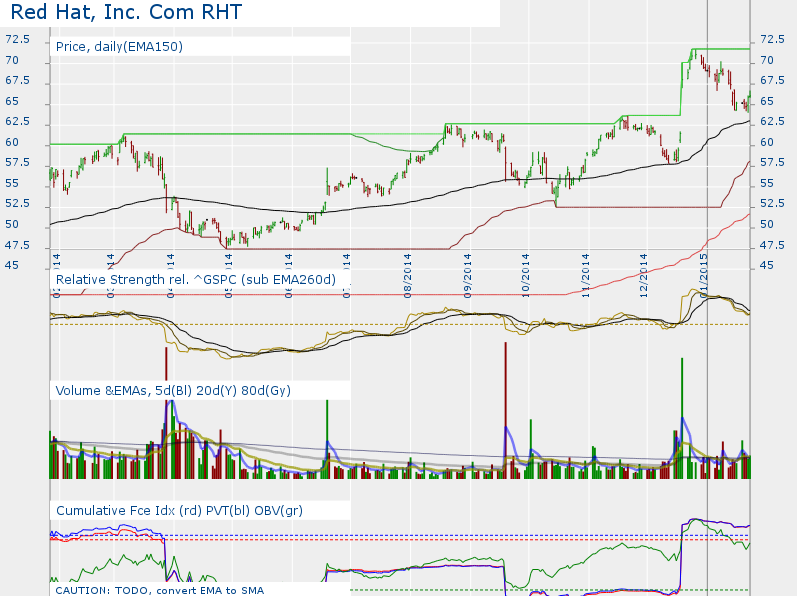The height and width of the screenshot is (596, 797).
Task: Click the right-axis 62.5 price label
Action: pyautogui.click(x=772, y=121)
